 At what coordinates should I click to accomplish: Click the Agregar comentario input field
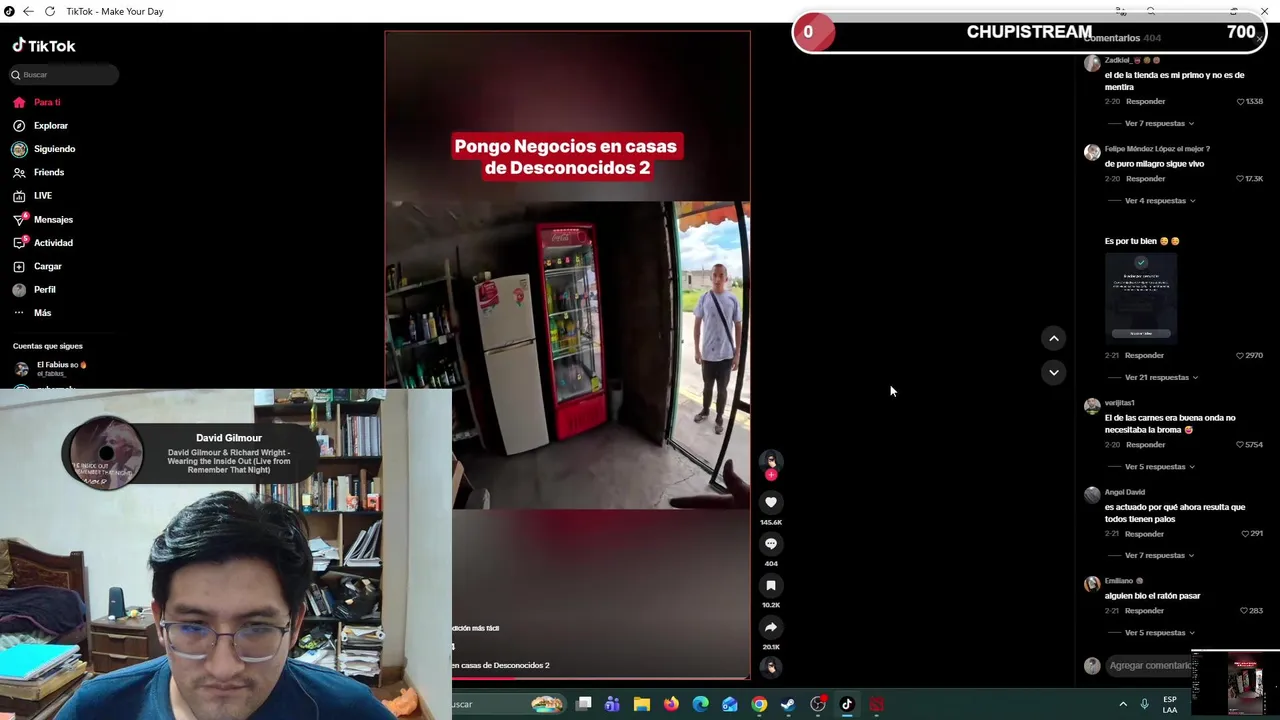tap(1150, 666)
